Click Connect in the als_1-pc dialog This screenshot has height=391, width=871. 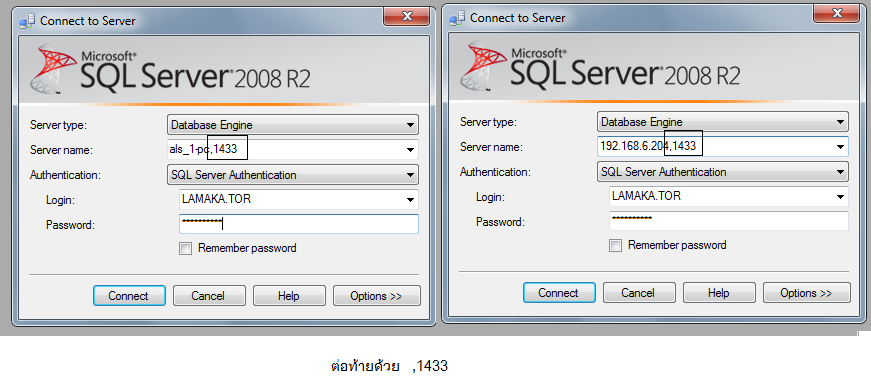tap(129, 296)
